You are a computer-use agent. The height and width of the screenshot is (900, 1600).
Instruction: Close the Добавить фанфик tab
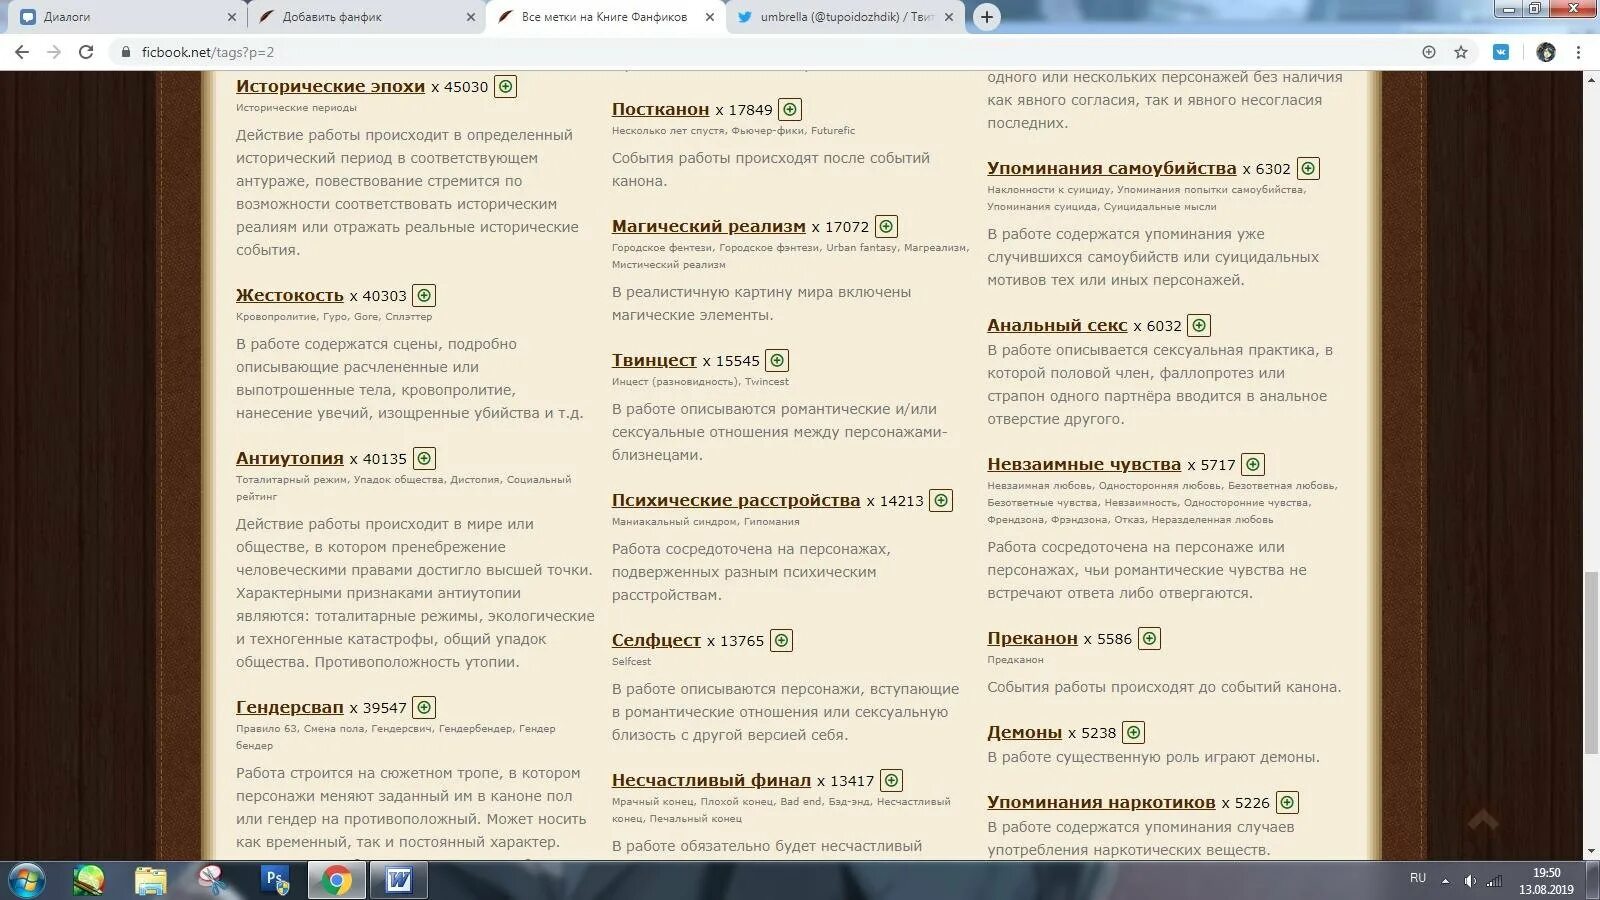point(471,17)
